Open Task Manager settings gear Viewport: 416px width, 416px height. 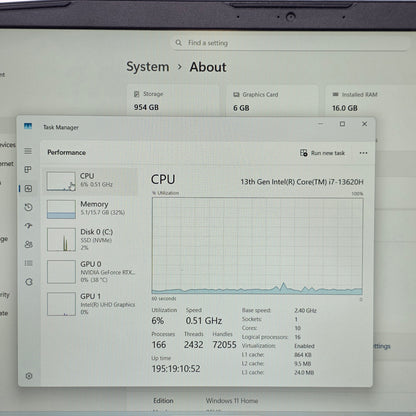click(29, 376)
